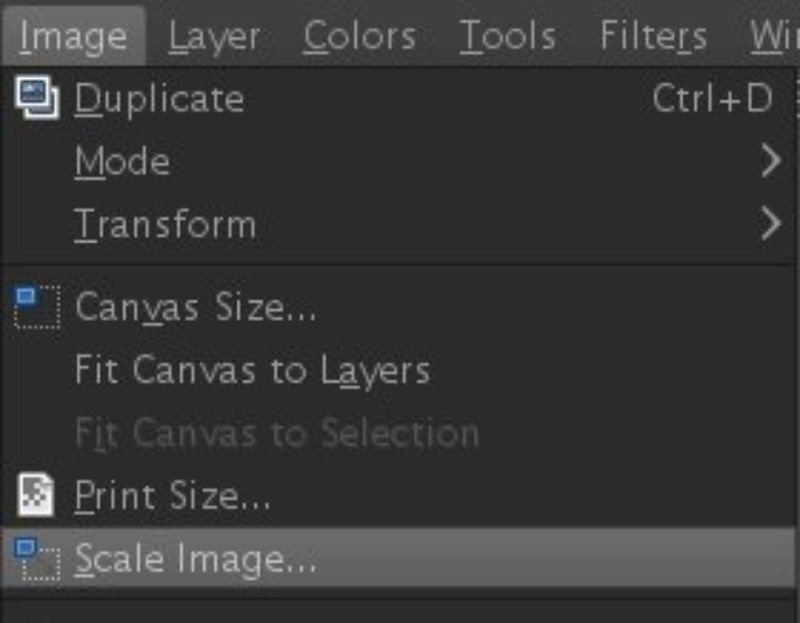Viewport: 800px width, 623px height.
Task: Open the Filters menu
Action: pos(652,33)
